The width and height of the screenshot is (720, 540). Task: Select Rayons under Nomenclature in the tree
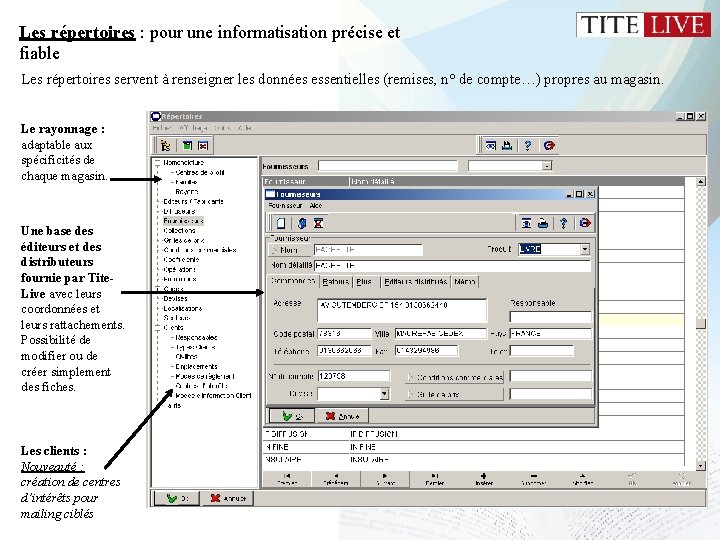tap(186, 191)
